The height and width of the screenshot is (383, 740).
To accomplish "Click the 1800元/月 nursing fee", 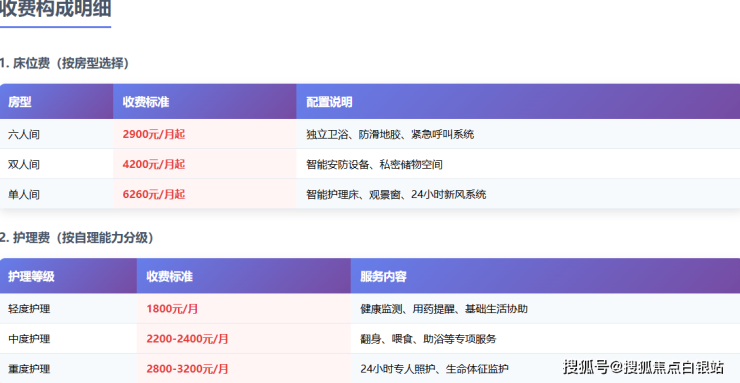I will tap(172, 309).
